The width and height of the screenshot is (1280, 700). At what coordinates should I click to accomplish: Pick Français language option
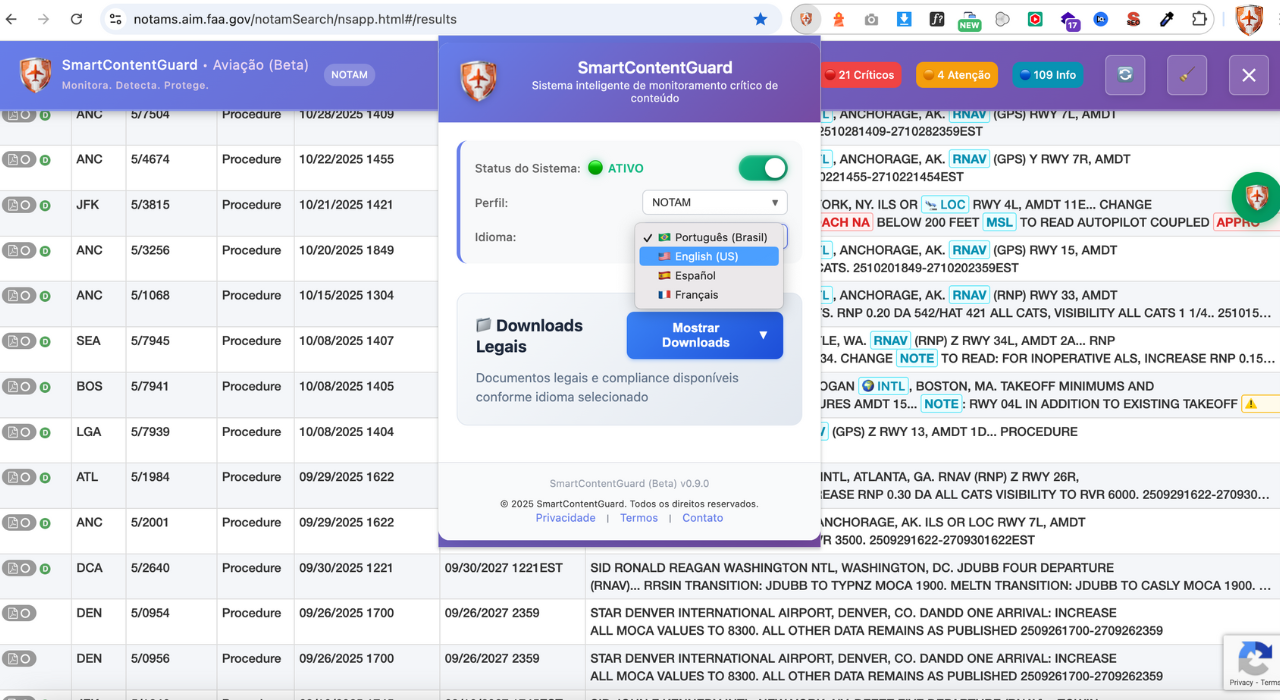coord(696,295)
